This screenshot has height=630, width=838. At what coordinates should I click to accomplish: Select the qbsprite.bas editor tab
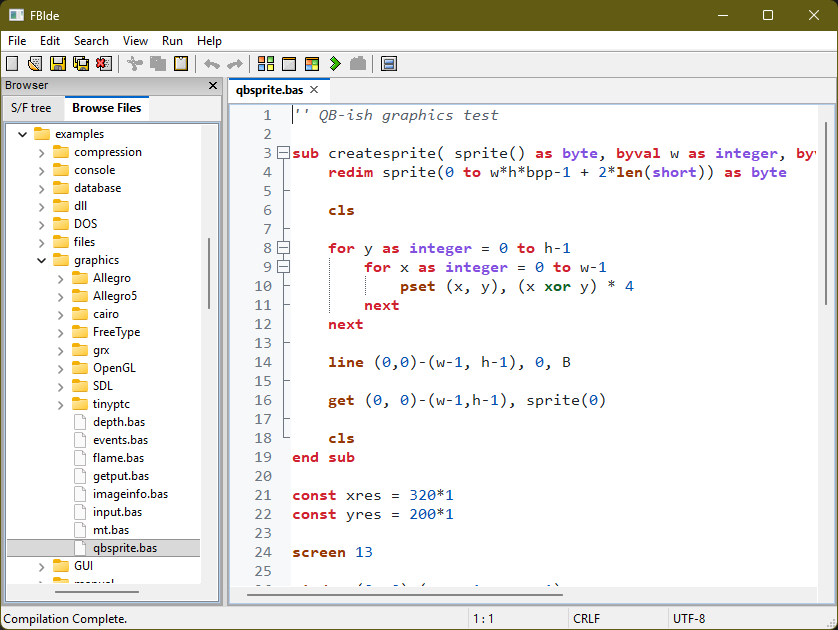pyautogui.click(x=269, y=90)
